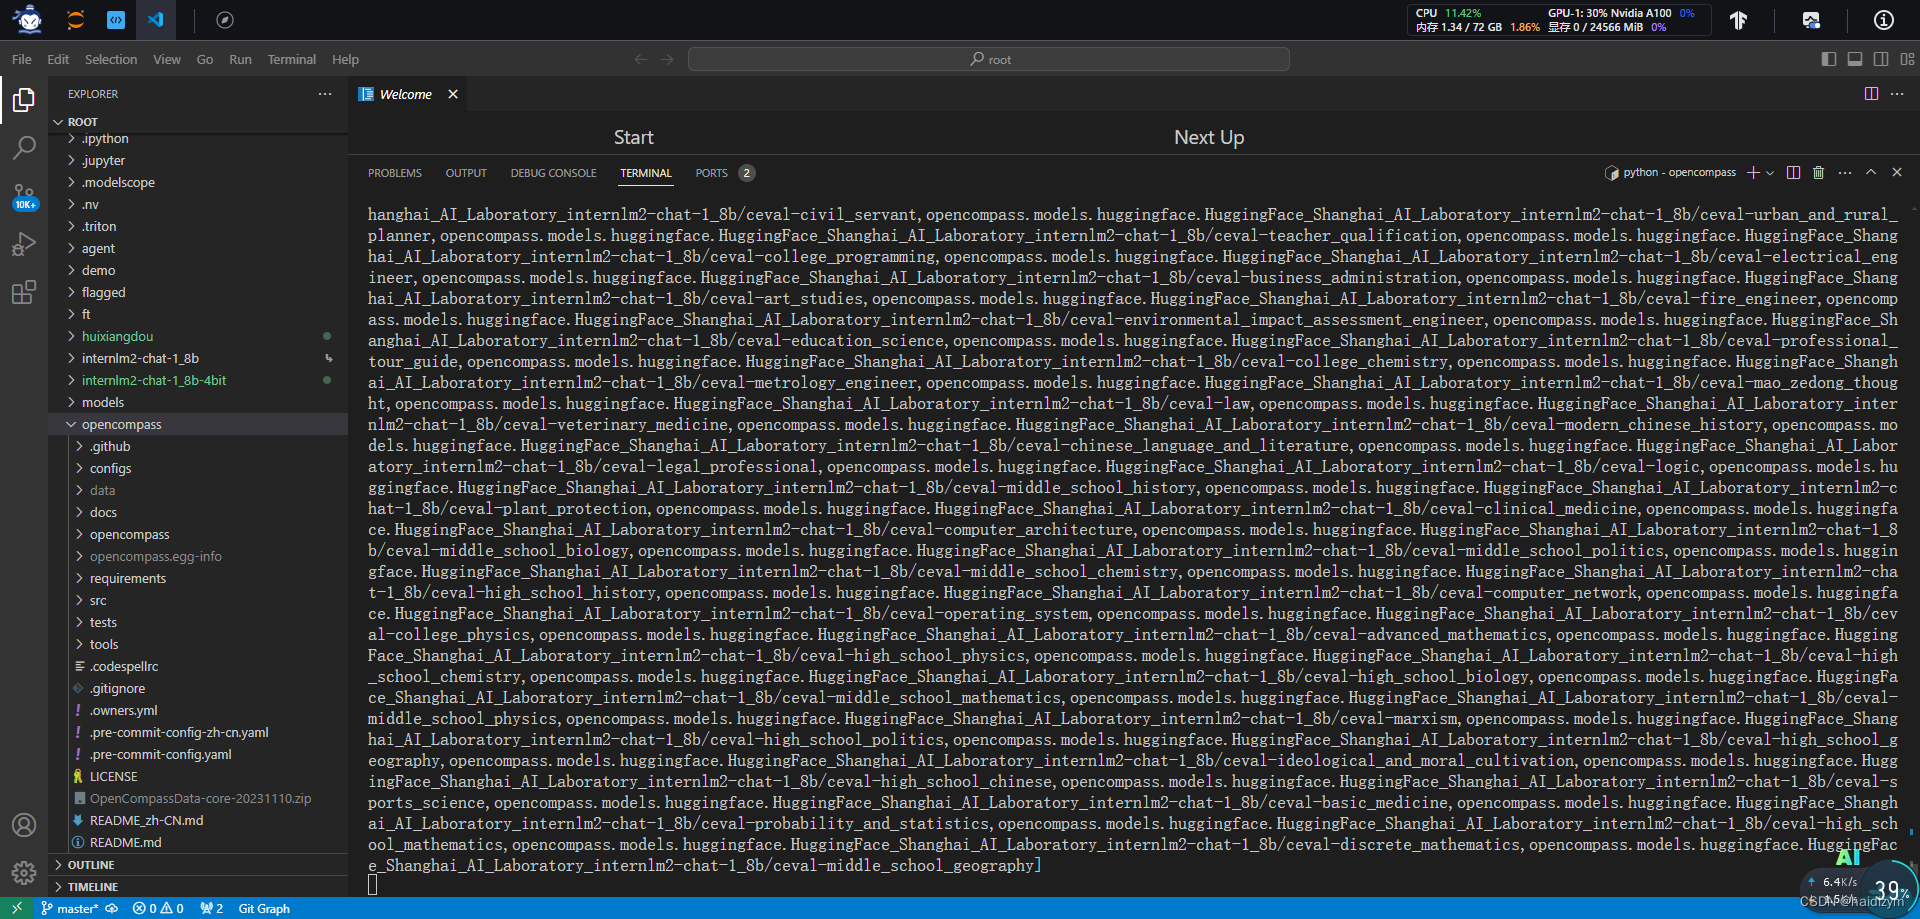Viewport: 1920px width, 919px height.
Task: Click forwarded ports indicator showing 2
Action: pyautogui.click(x=211, y=908)
